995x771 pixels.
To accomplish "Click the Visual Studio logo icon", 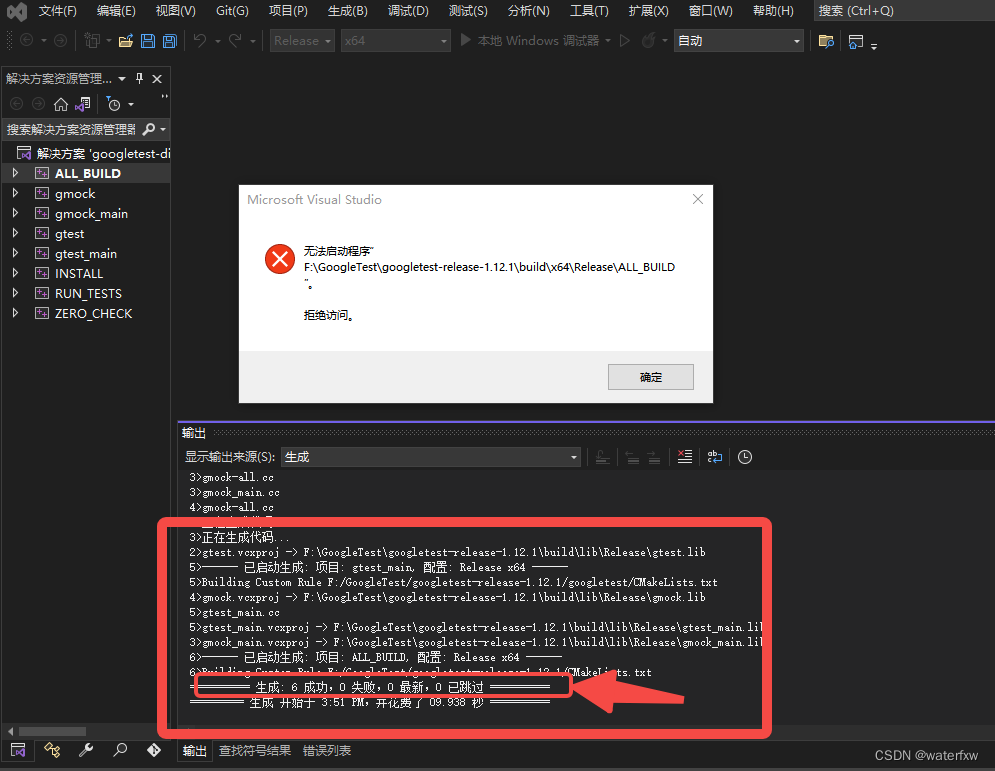I will click(17, 11).
